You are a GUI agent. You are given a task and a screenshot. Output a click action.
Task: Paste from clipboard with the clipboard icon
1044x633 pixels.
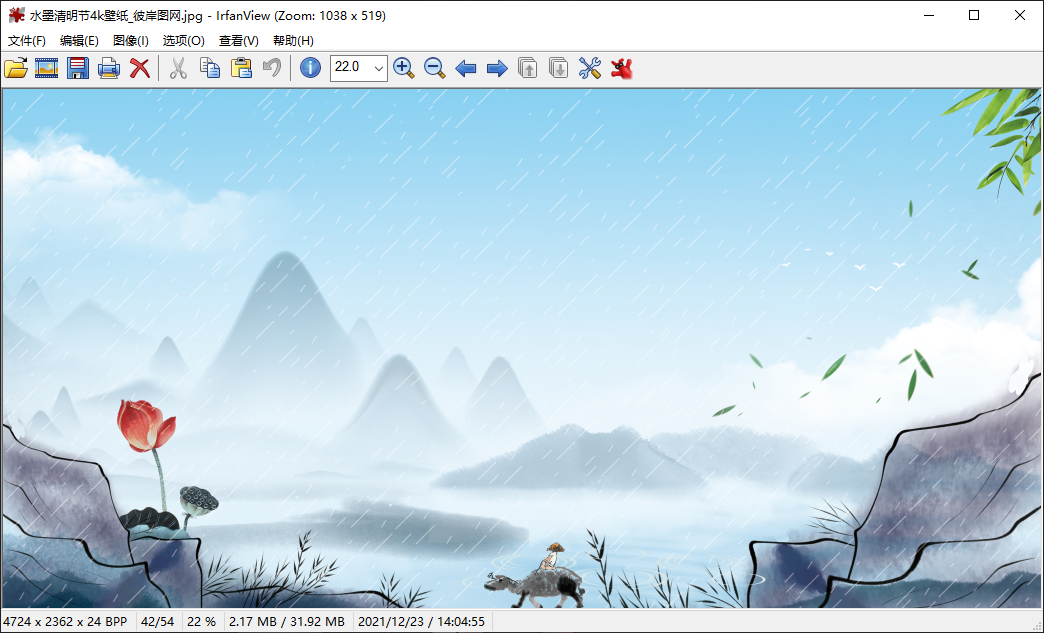click(x=241, y=68)
